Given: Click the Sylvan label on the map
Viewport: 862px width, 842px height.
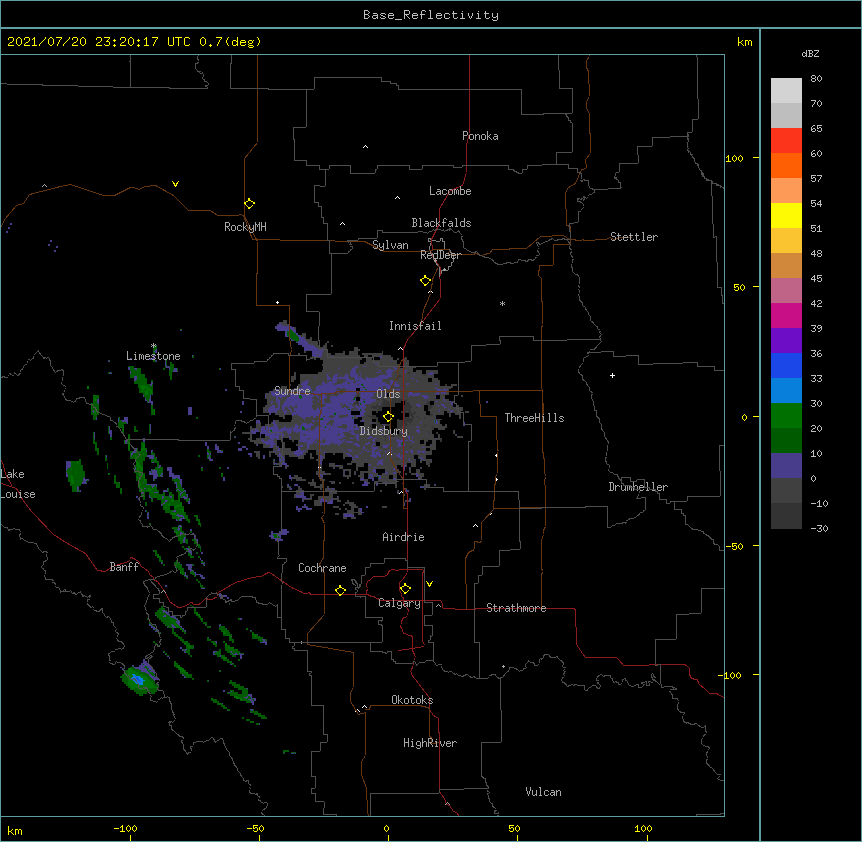Looking at the screenshot, I should [390, 245].
